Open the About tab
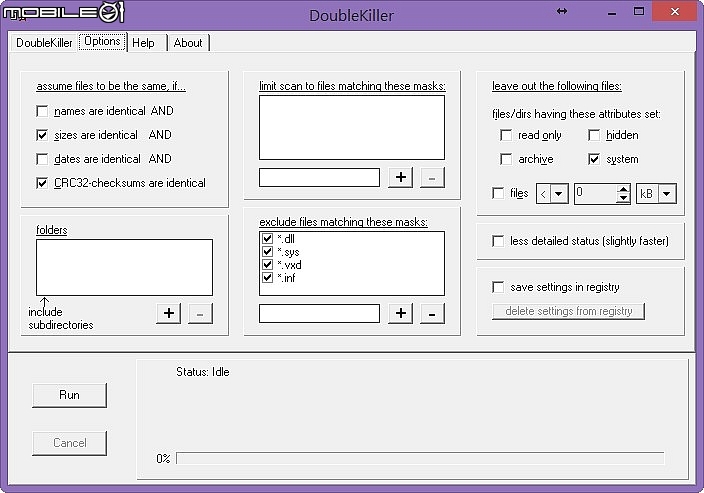The width and height of the screenshot is (704, 493). pos(188,43)
